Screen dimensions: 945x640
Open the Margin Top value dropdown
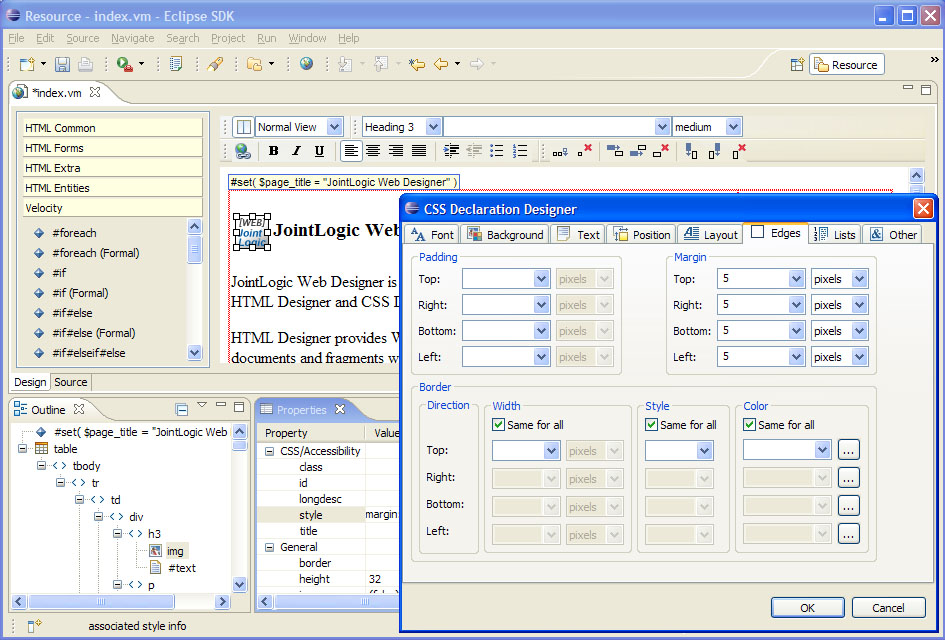tap(796, 279)
